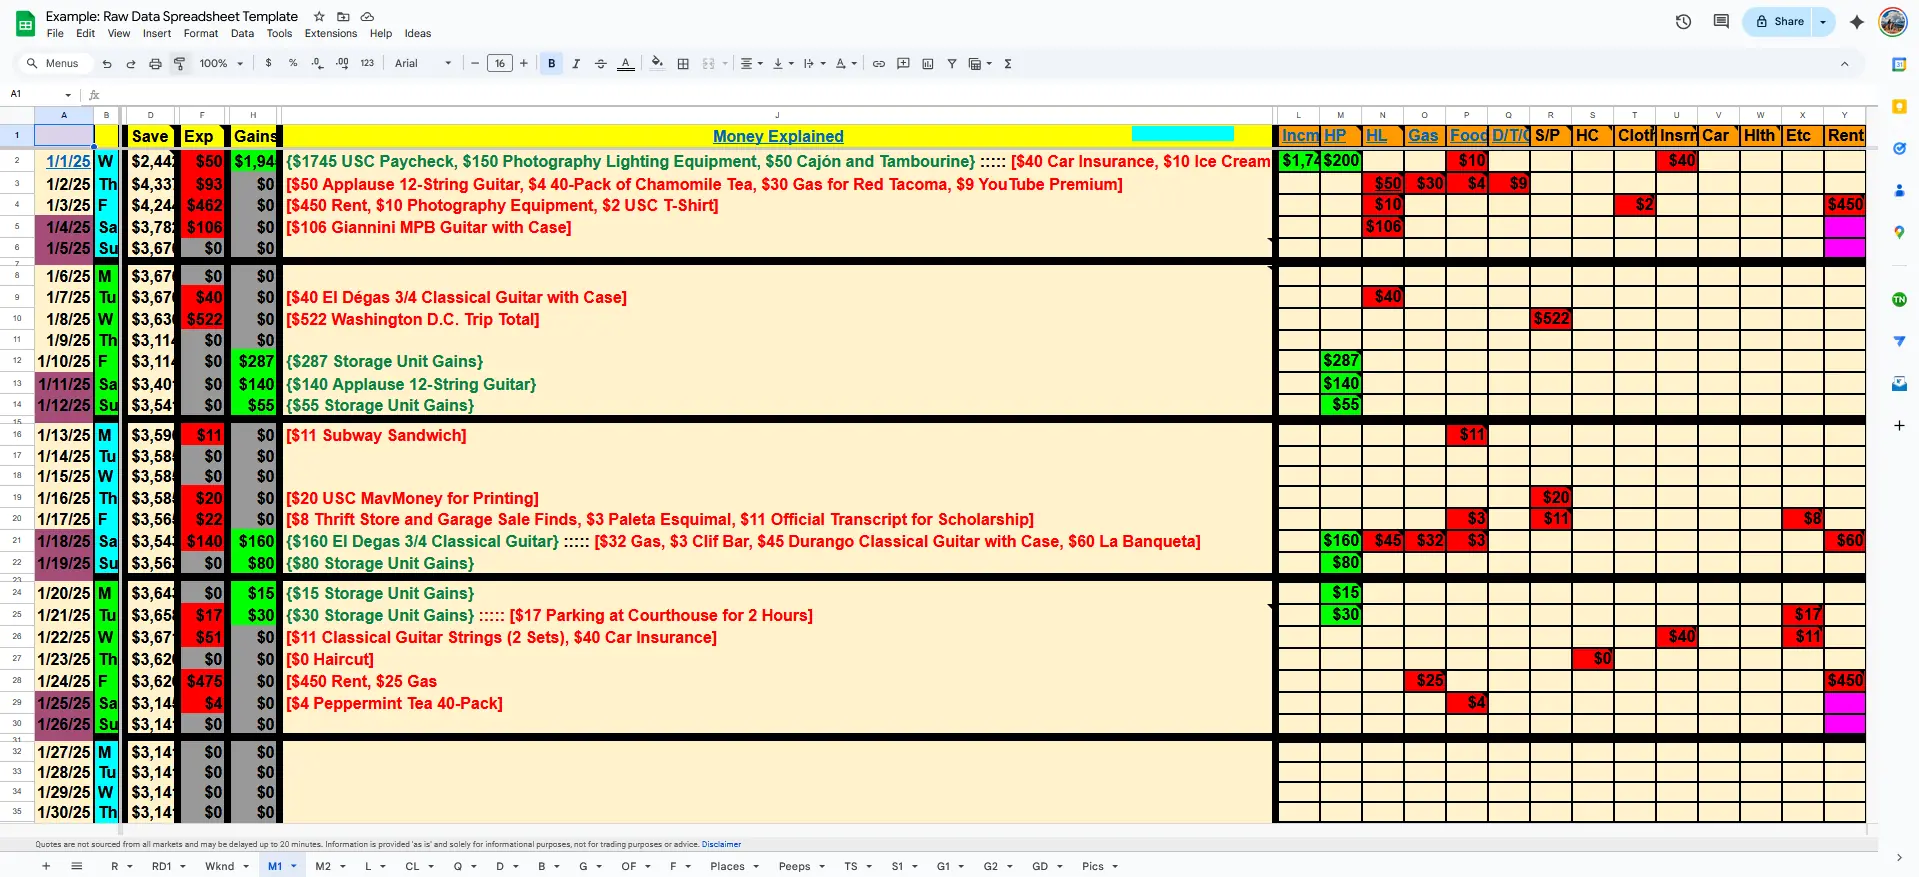The image size is (1919, 877).
Task: Open the Format menu
Action: [201, 33]
